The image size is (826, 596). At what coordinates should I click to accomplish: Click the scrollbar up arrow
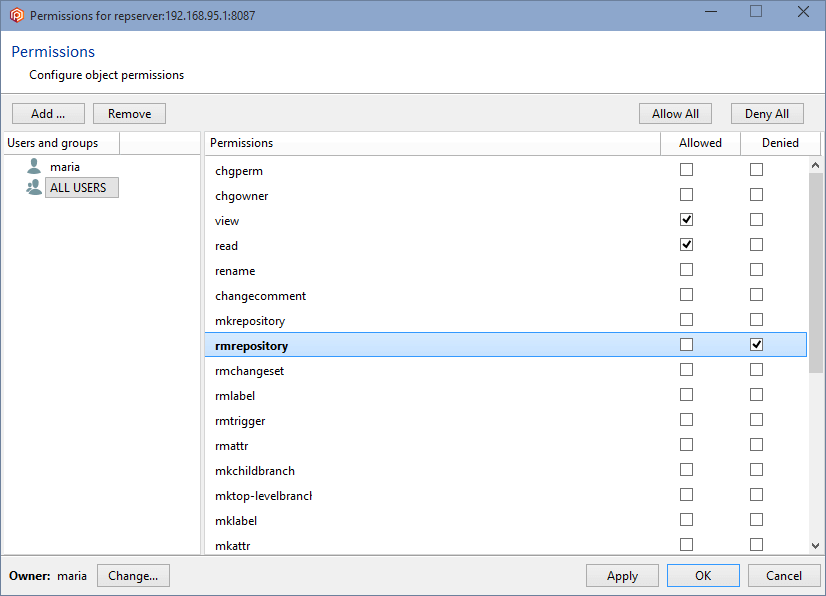click(x=815, y=165)
